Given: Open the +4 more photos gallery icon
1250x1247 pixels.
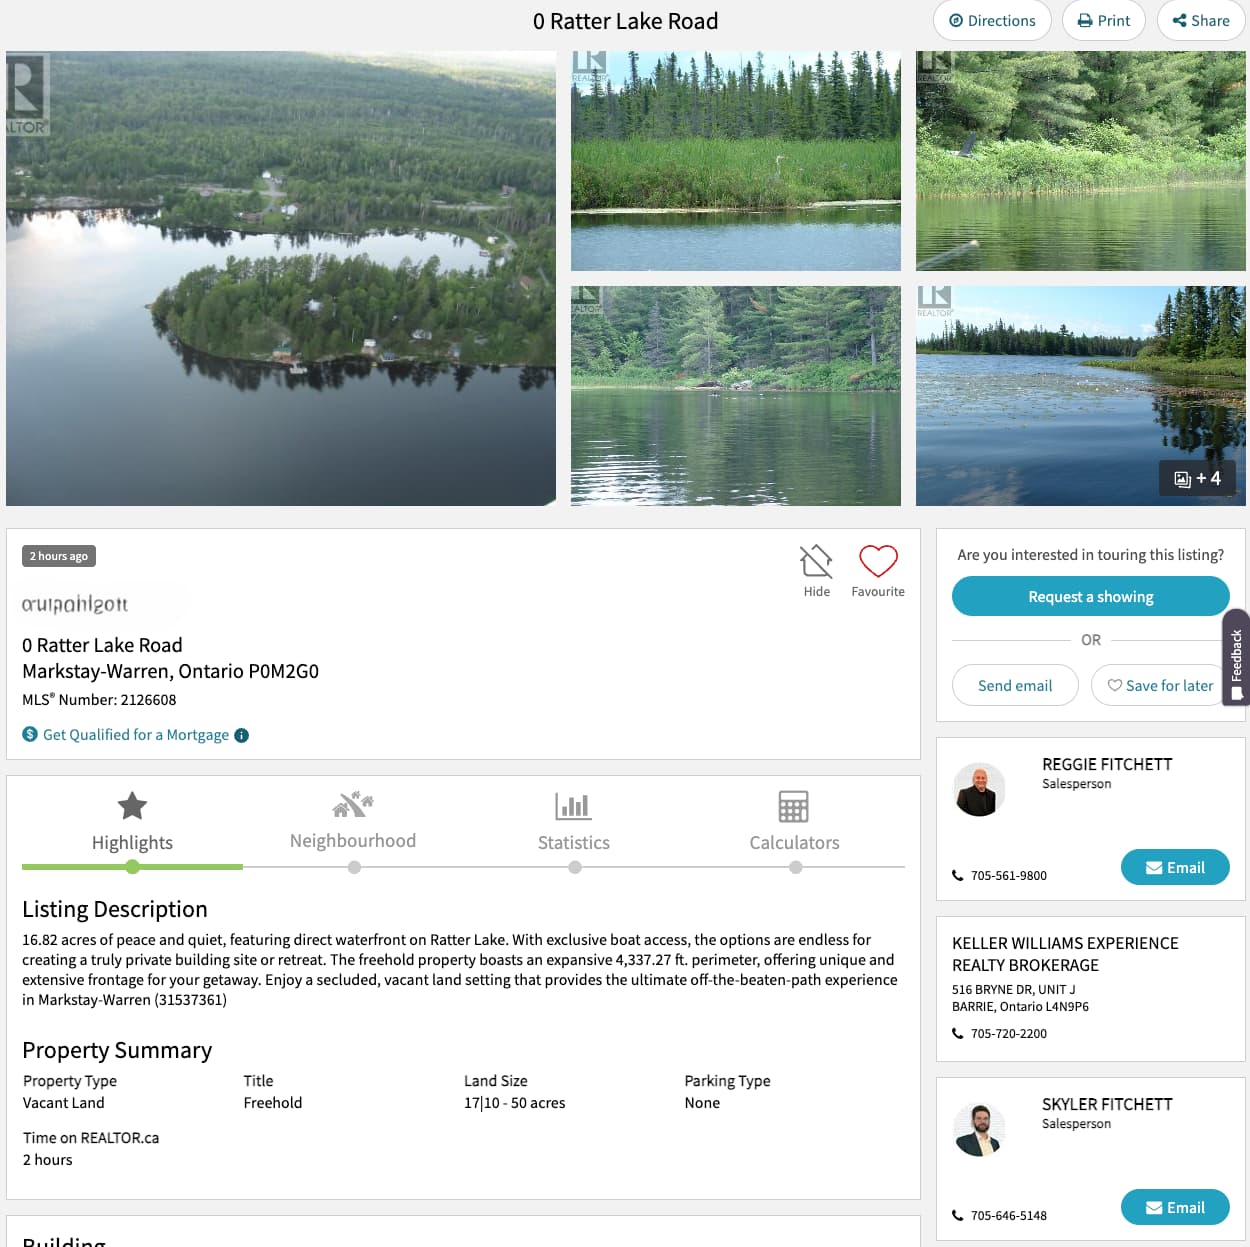Looking at the screenshot, I should click(x=1197, y=479).
